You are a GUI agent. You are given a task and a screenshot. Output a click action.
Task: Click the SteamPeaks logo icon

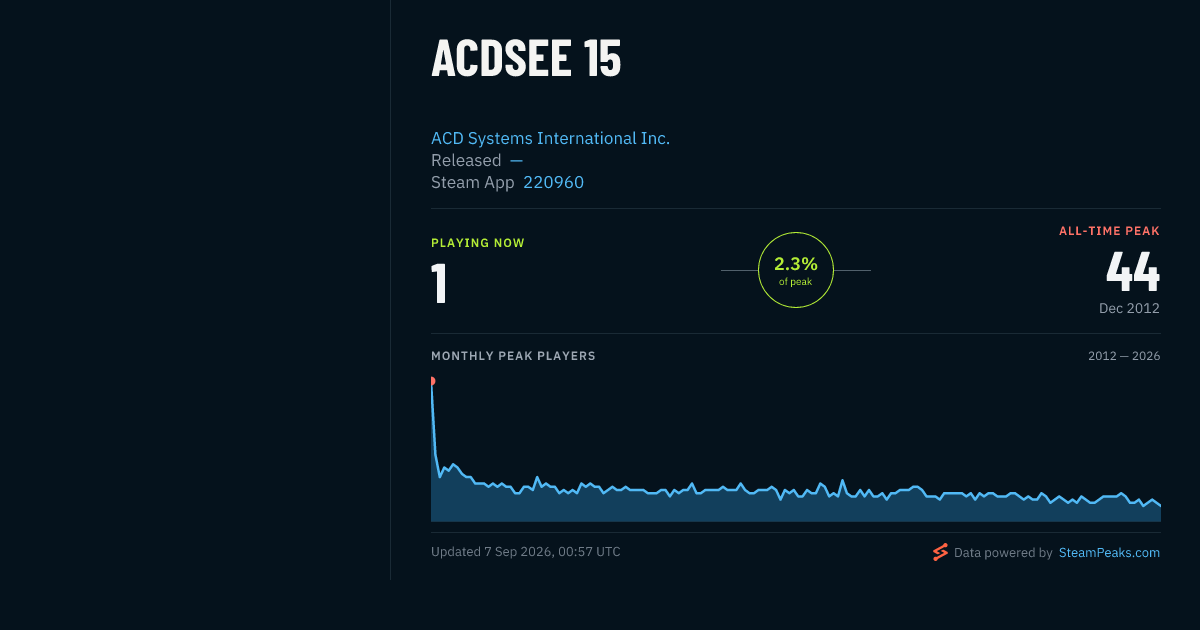[940, 552]
